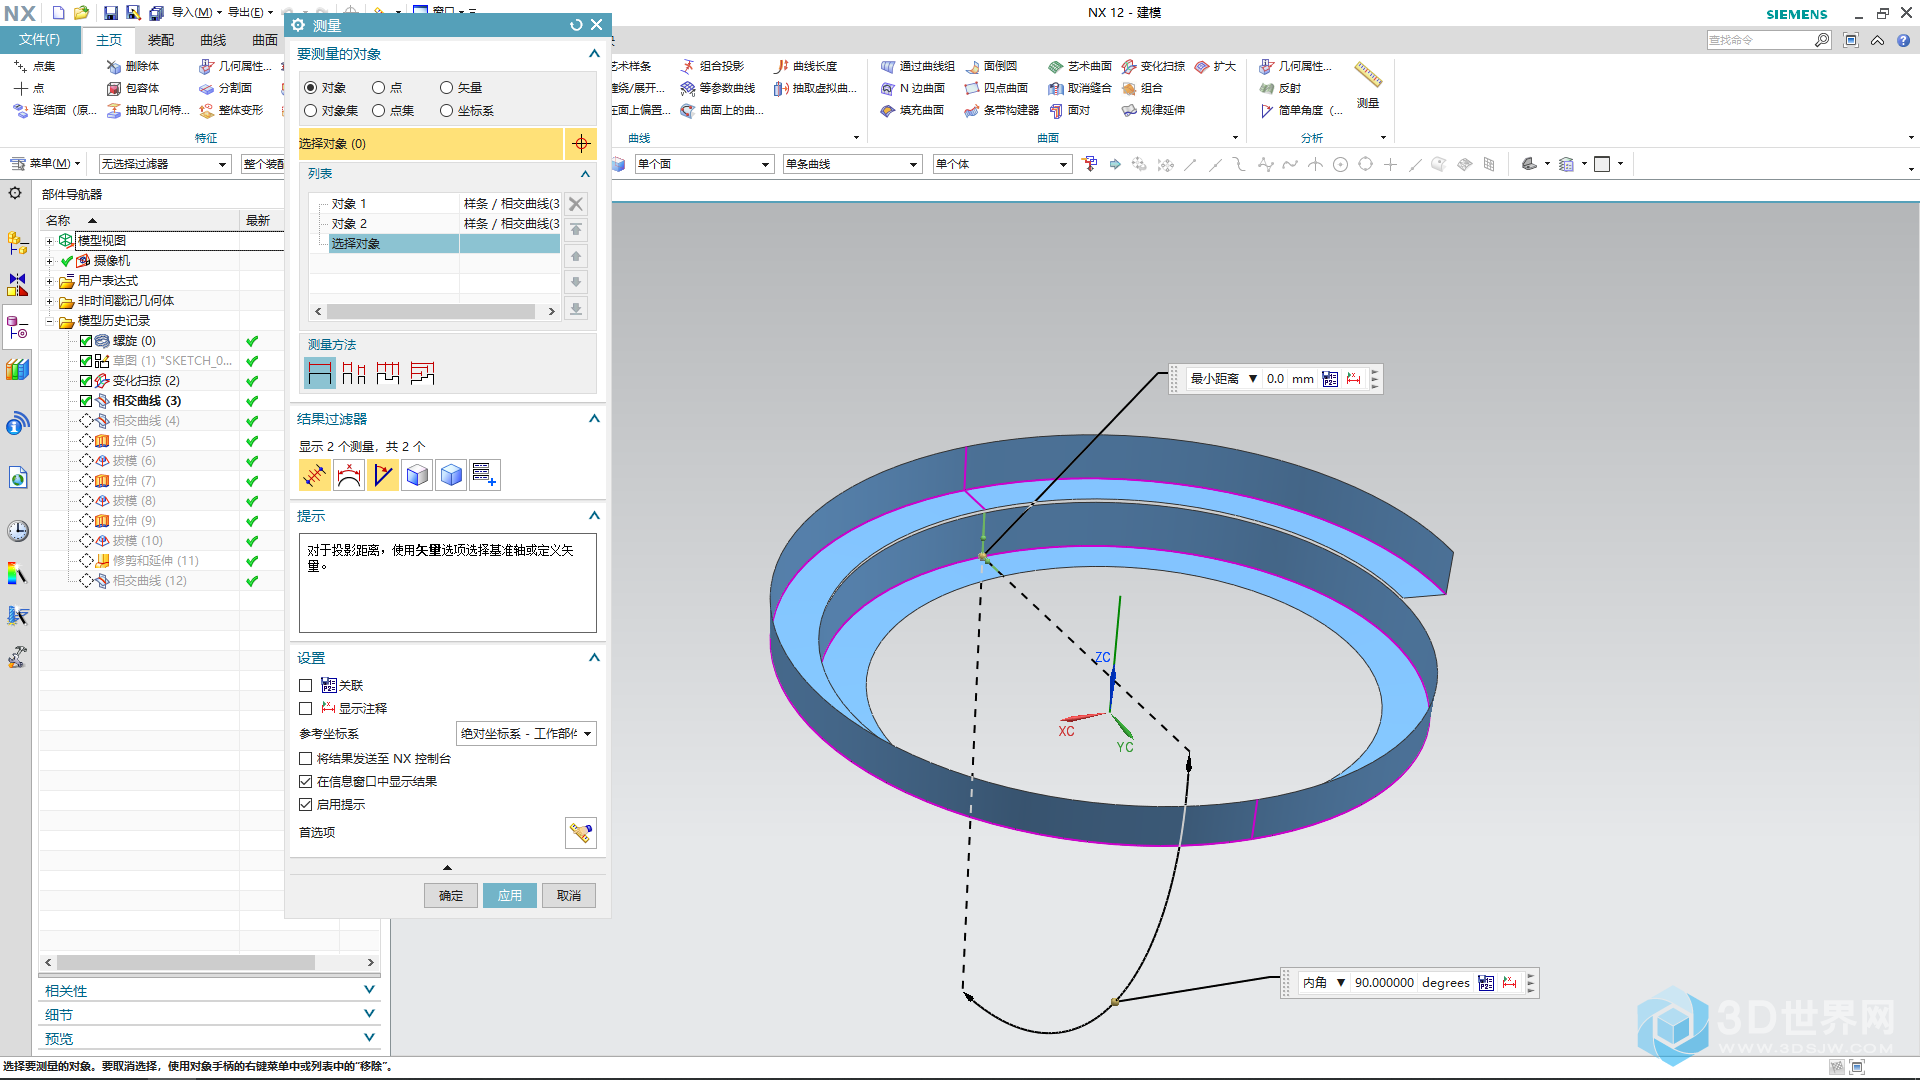This screenshot has width=1920, height=1080.
Task: Open the history clock sidebar icon
Action: 17,530
